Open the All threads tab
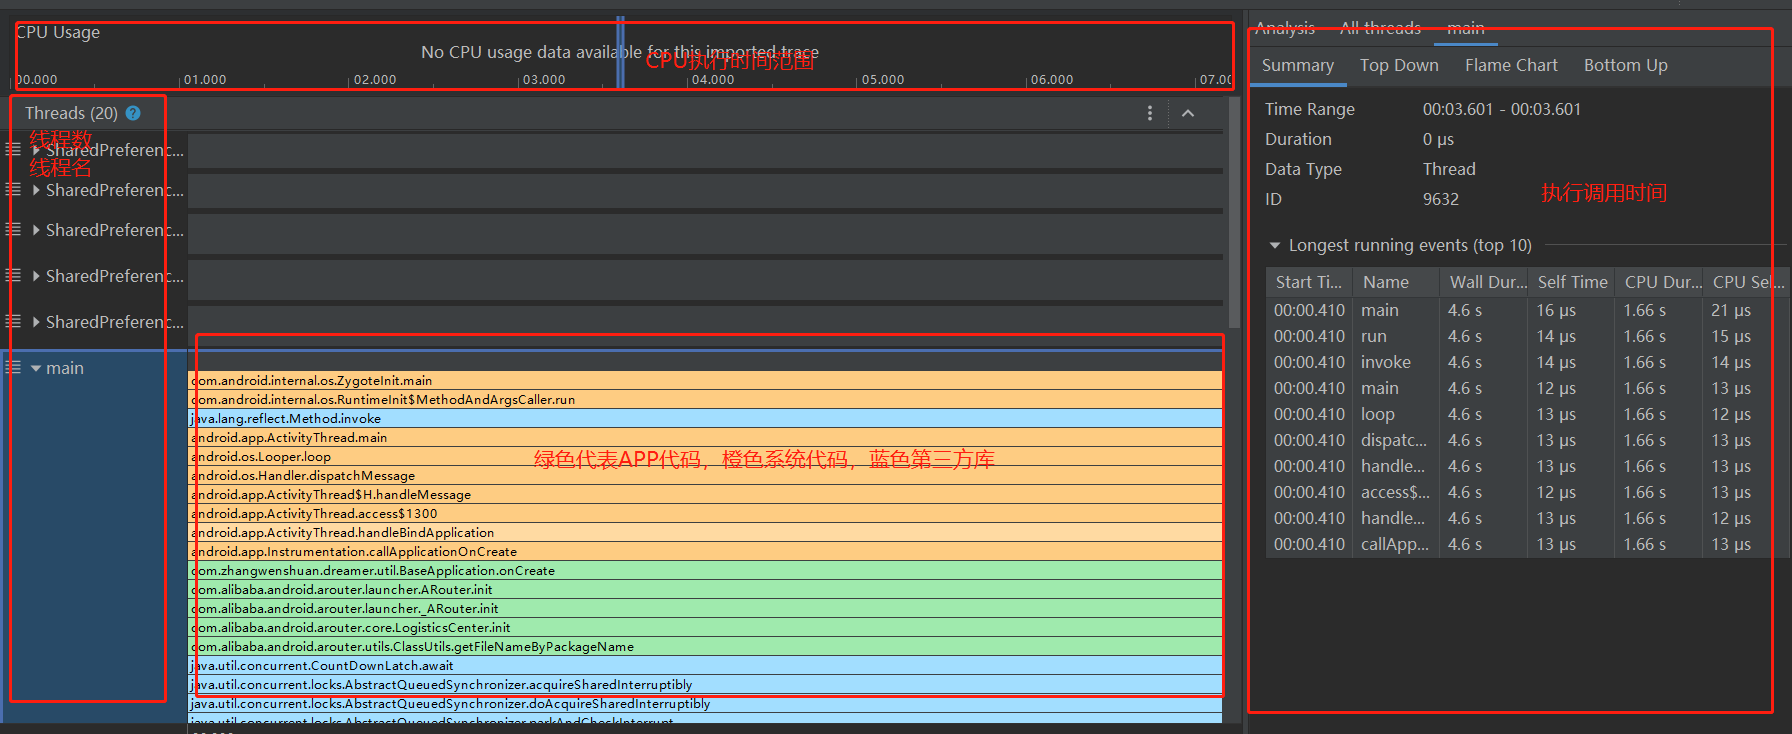The image size is (1792, 734). 1380,28
